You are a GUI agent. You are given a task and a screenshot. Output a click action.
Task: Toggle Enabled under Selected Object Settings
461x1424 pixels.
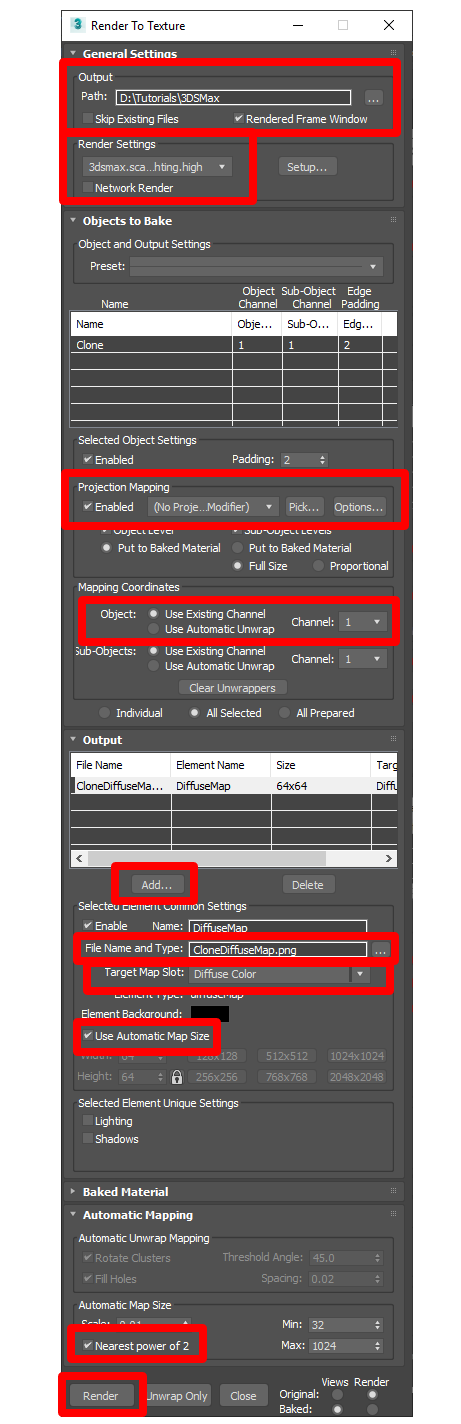[88, 460]
